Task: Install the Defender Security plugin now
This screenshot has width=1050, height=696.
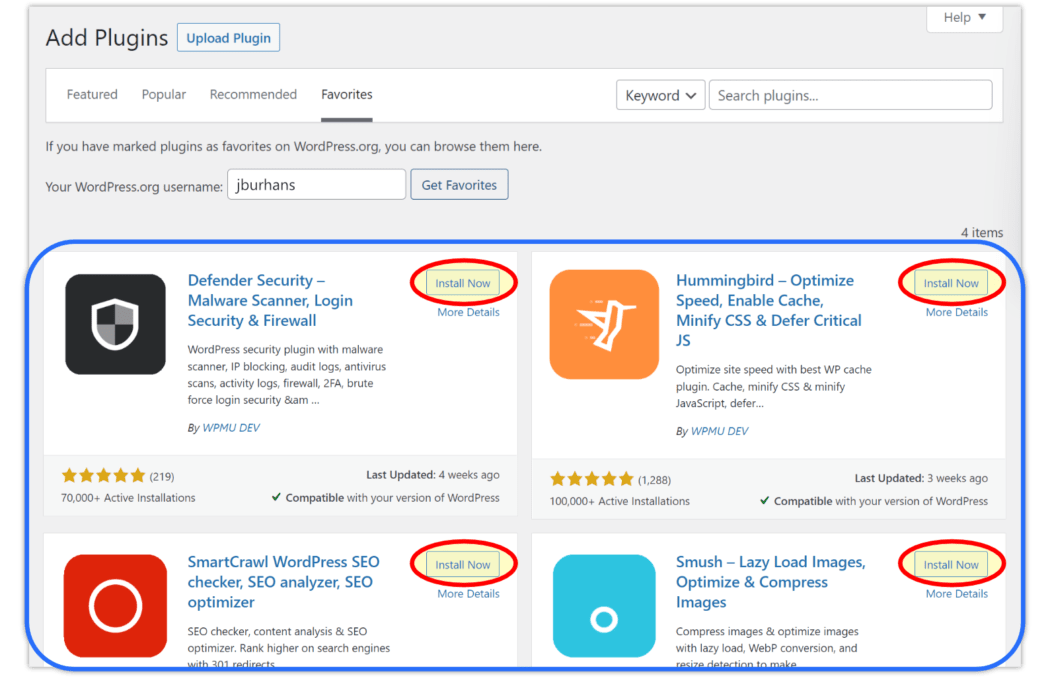Action: tap(463, 283)
